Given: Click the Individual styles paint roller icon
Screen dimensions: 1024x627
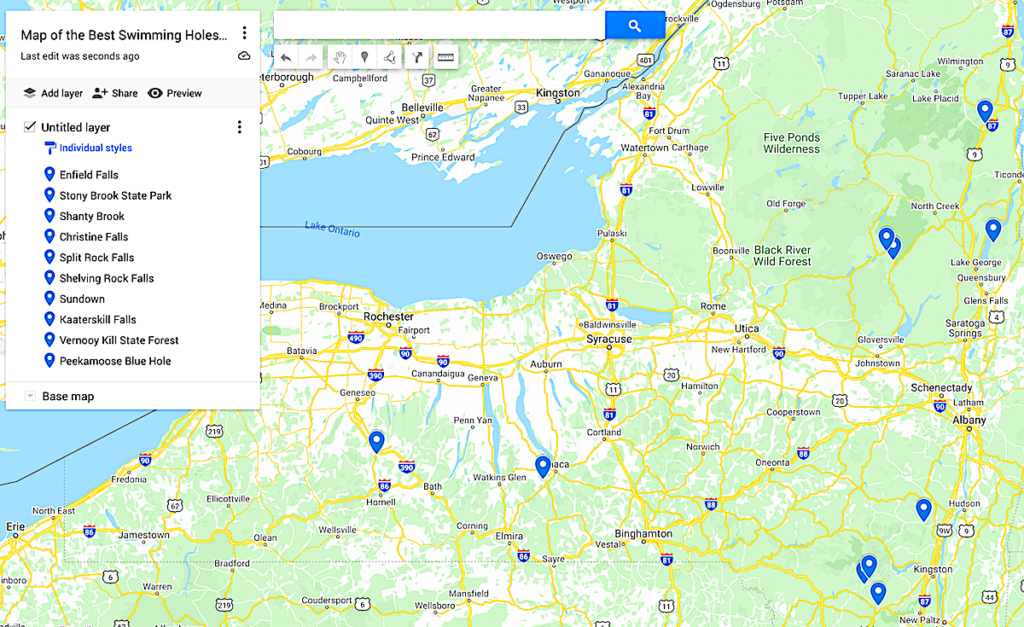Looking at the screenshot, I should pos(50,148).
